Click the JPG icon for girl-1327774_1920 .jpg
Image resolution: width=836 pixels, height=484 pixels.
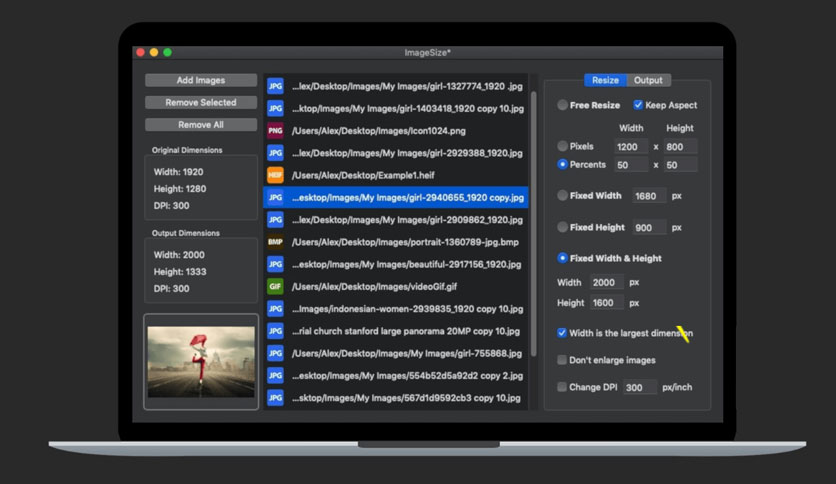[x=275, y=86]
